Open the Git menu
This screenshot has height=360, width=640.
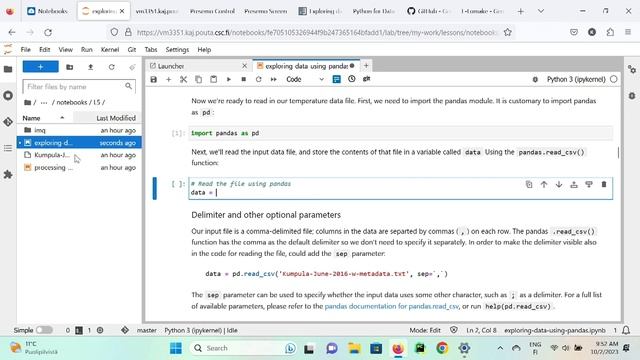(x=131, y=49)
